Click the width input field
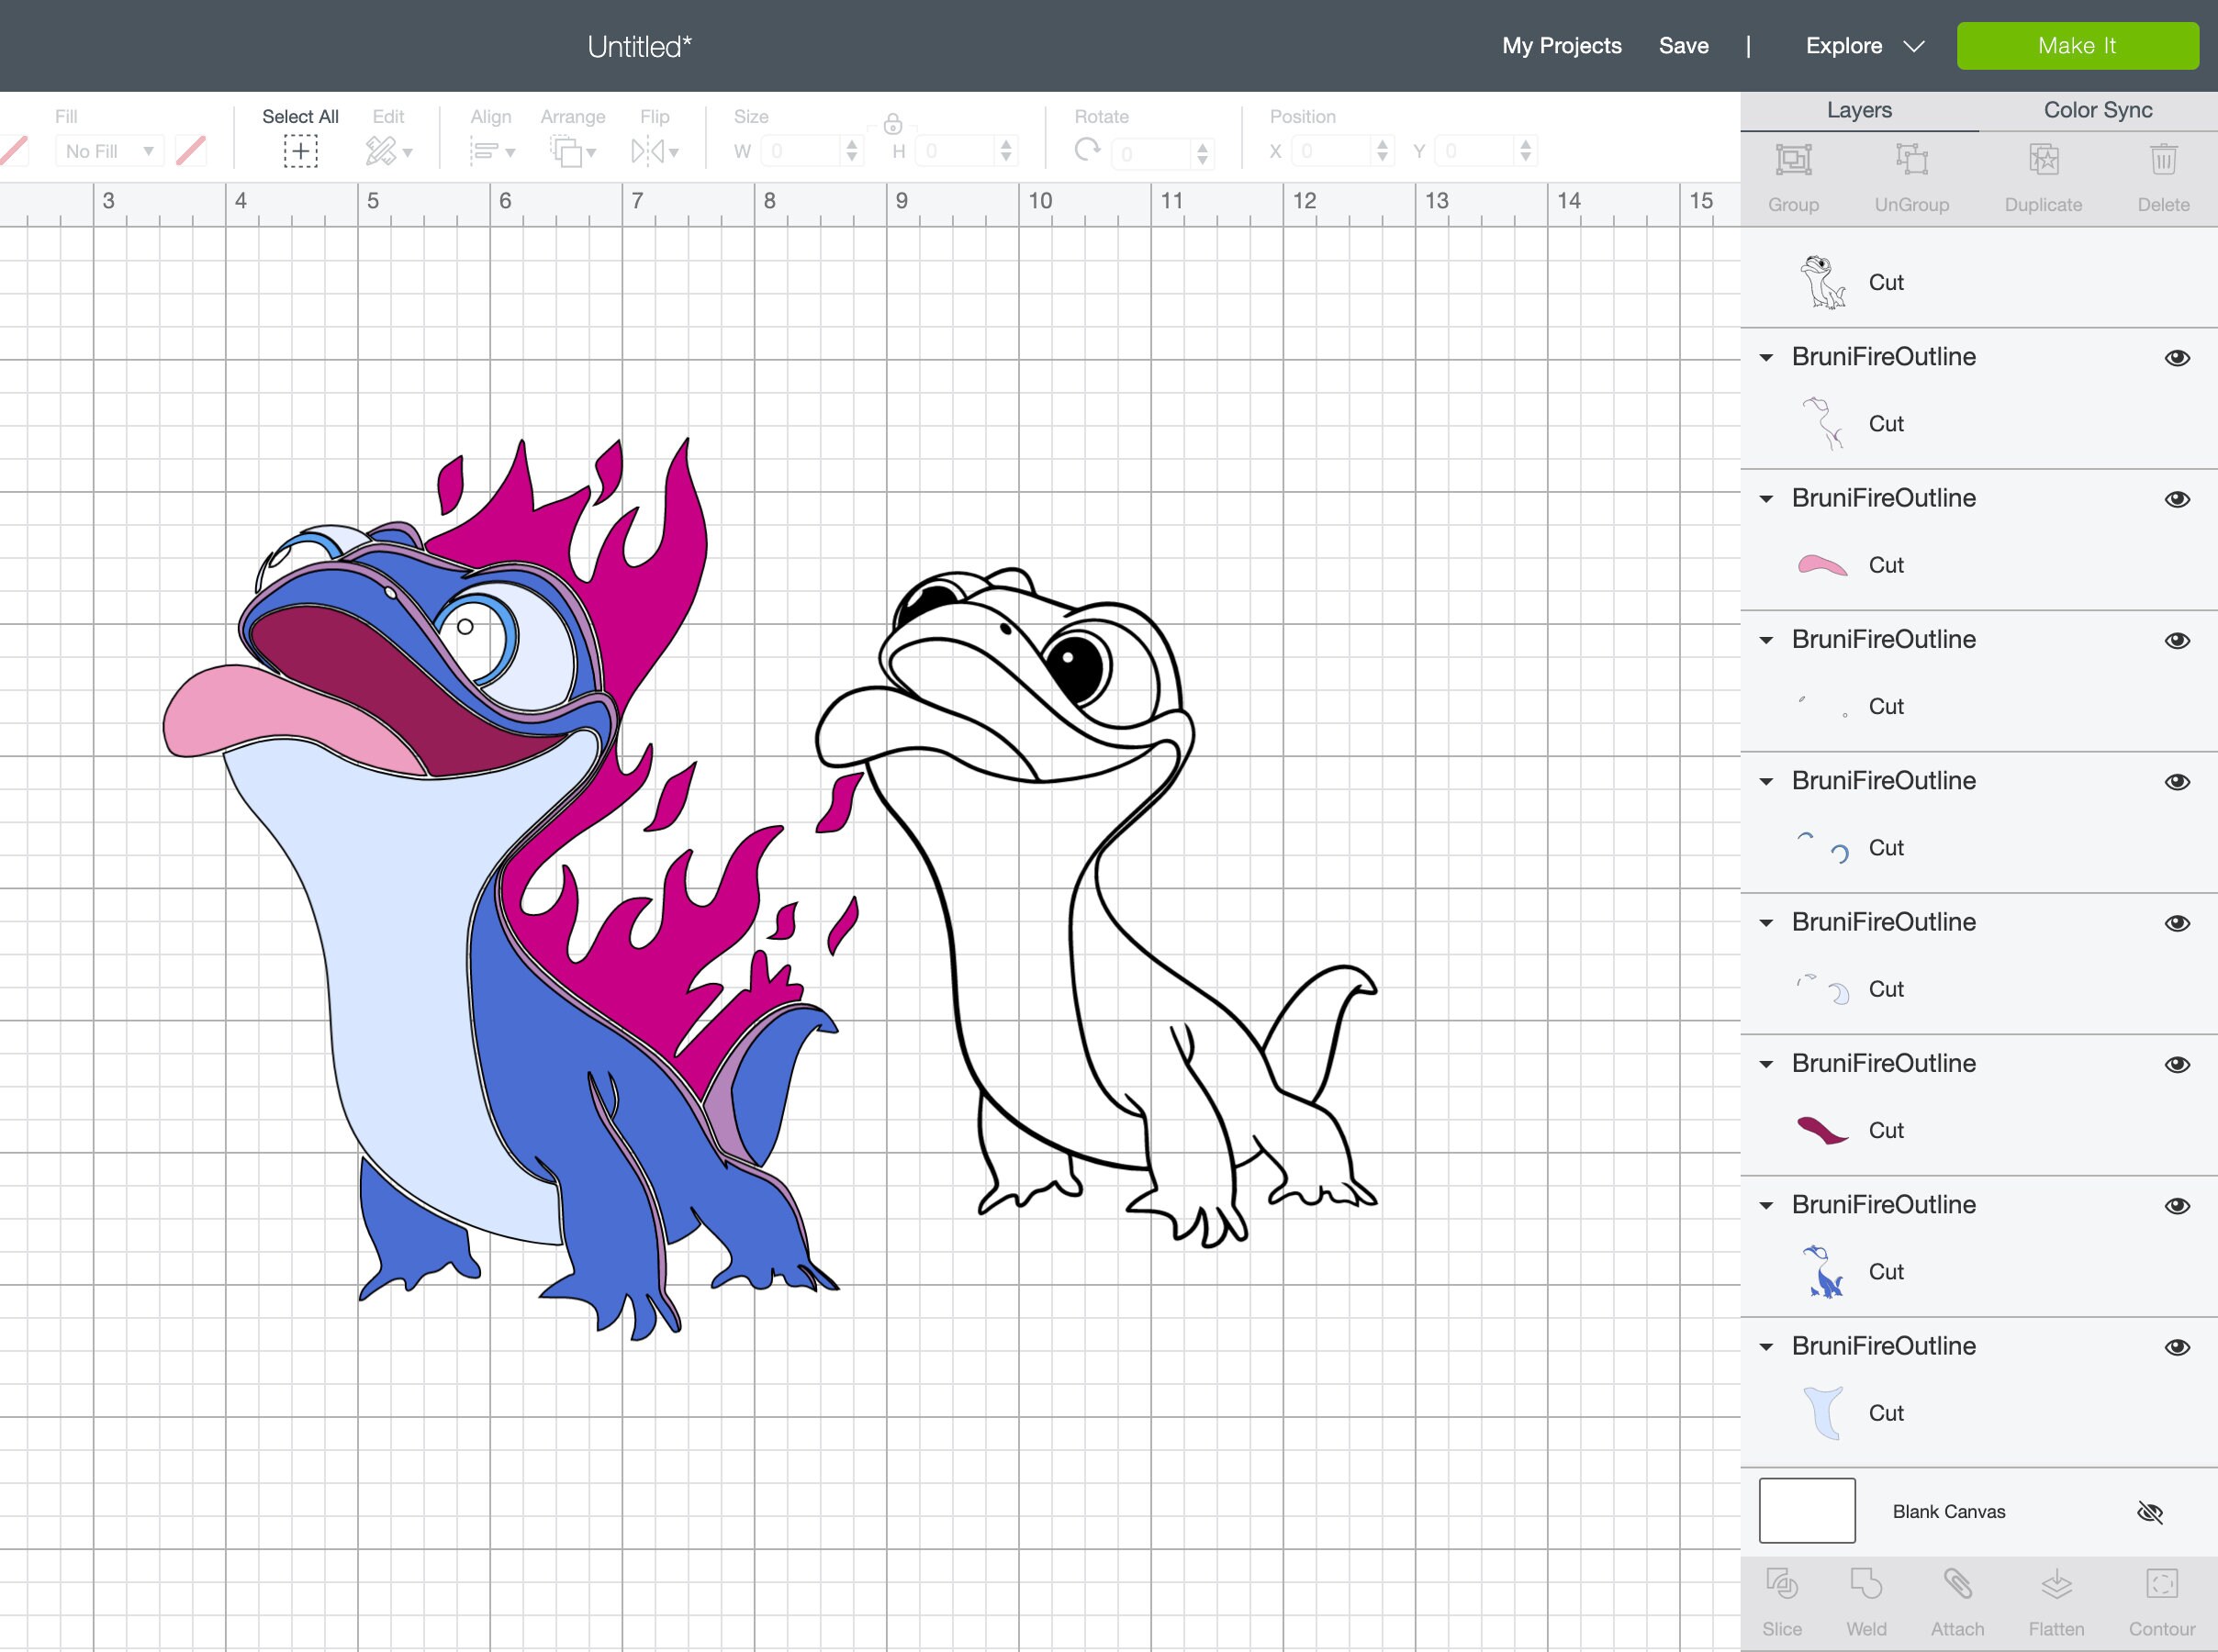The width and height of the screenshot is (2218, 1652). coord(800,150)
